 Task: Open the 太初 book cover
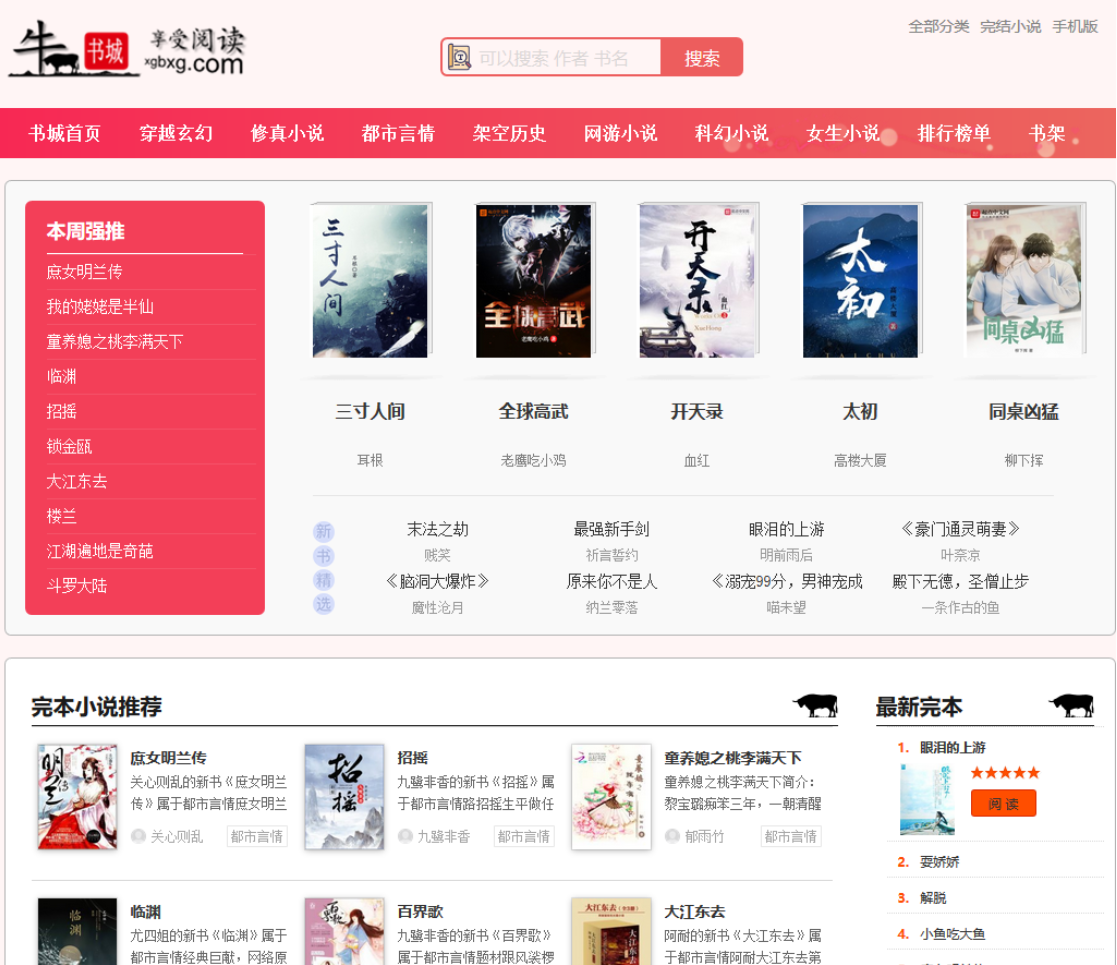pyautogui.click(x=861, y=281)
